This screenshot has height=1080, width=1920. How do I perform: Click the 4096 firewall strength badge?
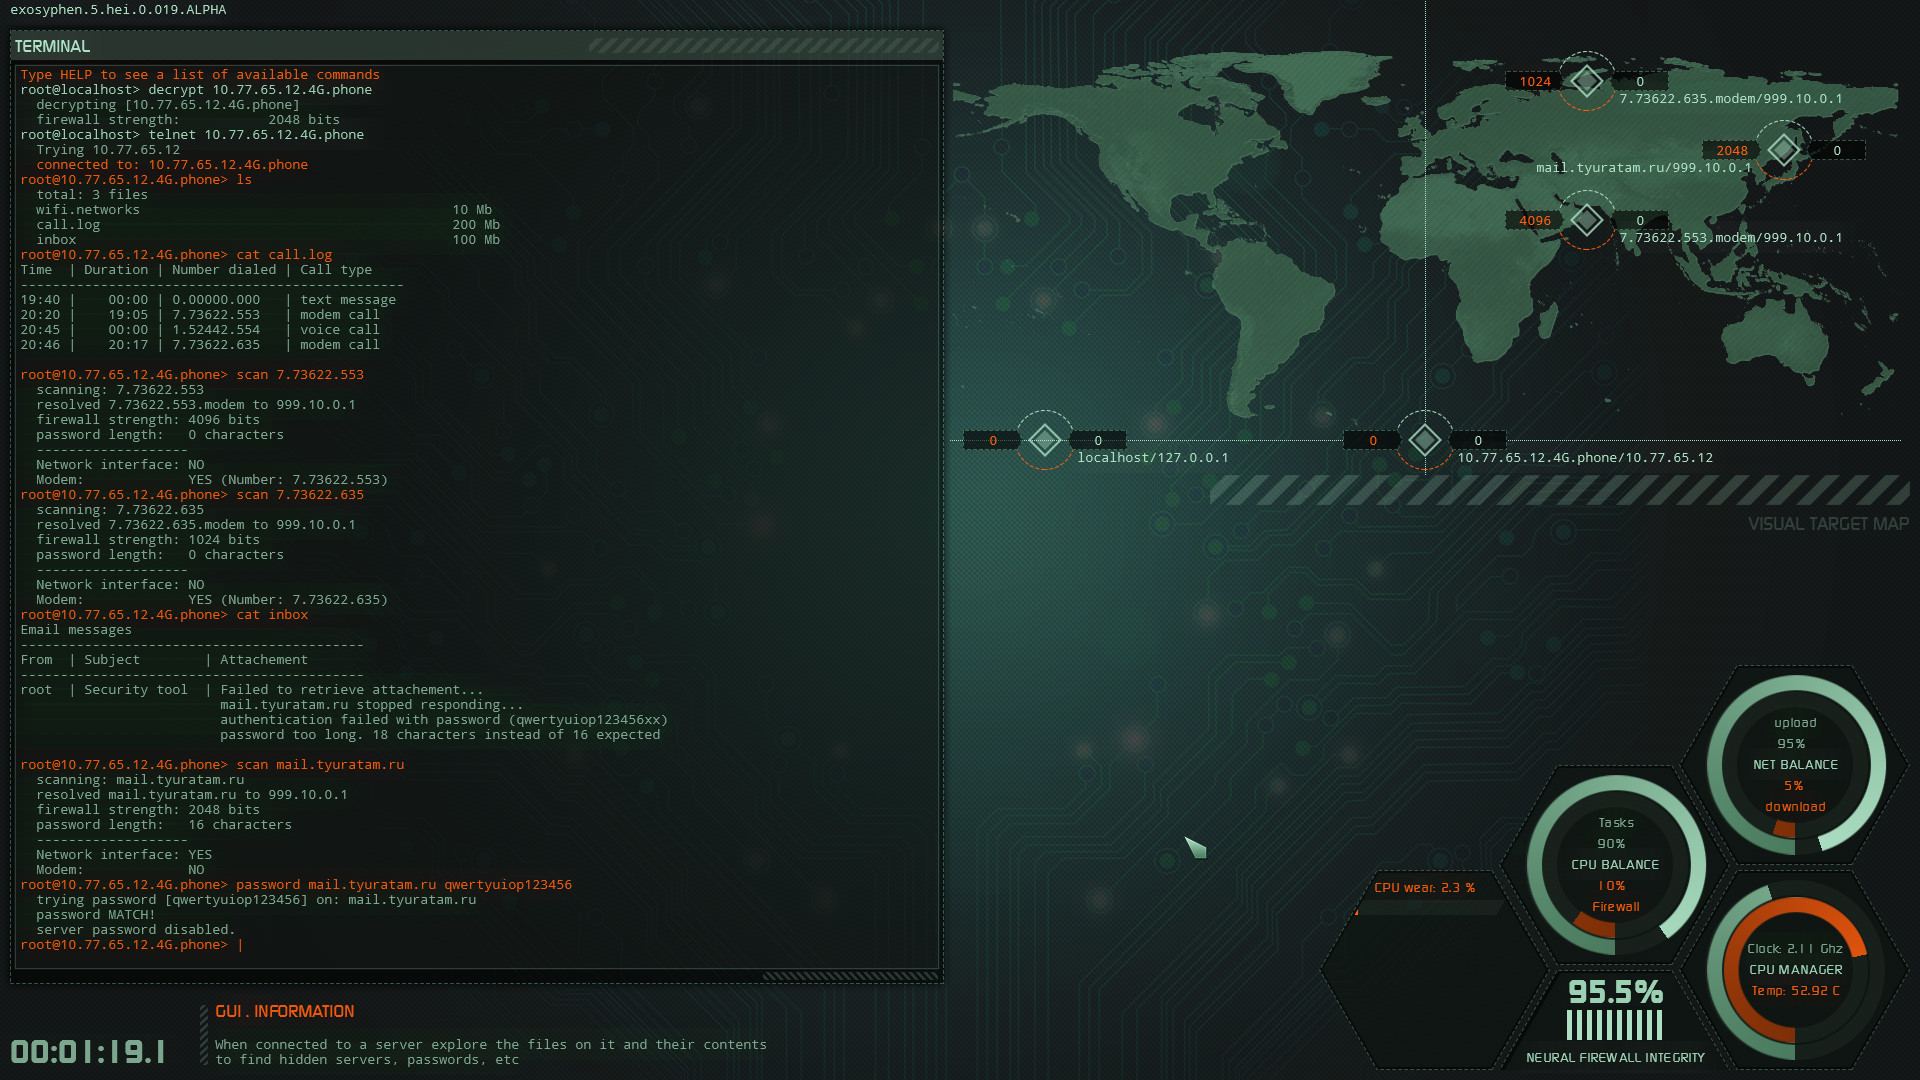coord(1533,220)
